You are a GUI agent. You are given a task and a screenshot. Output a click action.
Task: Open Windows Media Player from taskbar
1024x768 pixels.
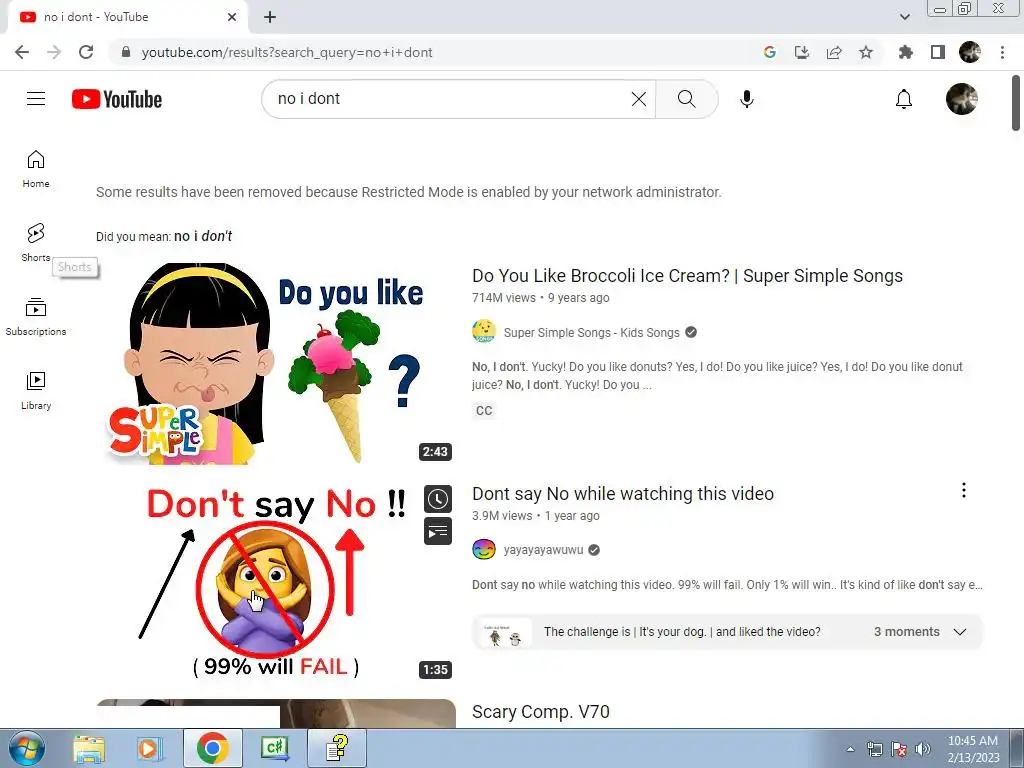(x=148, y=748)
